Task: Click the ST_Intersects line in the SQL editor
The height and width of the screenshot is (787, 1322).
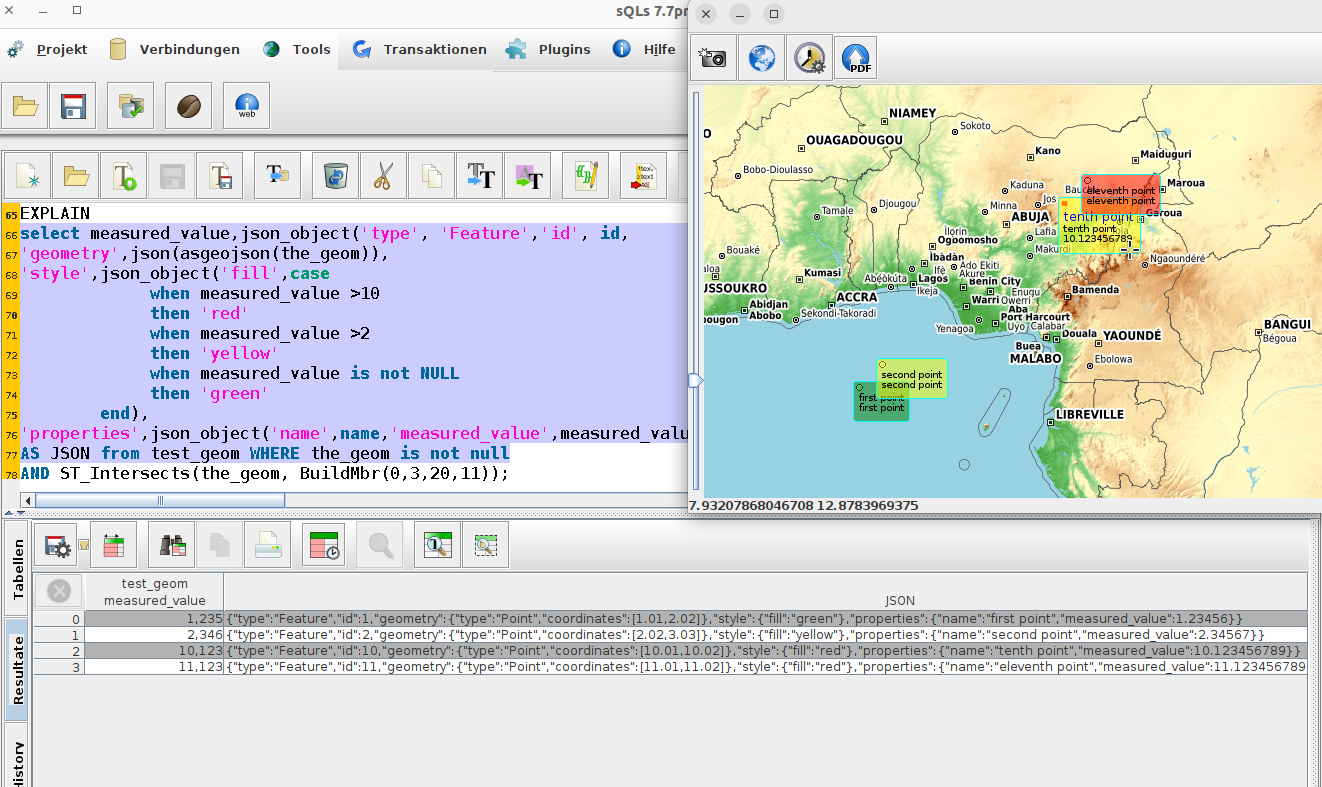Action: coord(265,473)
